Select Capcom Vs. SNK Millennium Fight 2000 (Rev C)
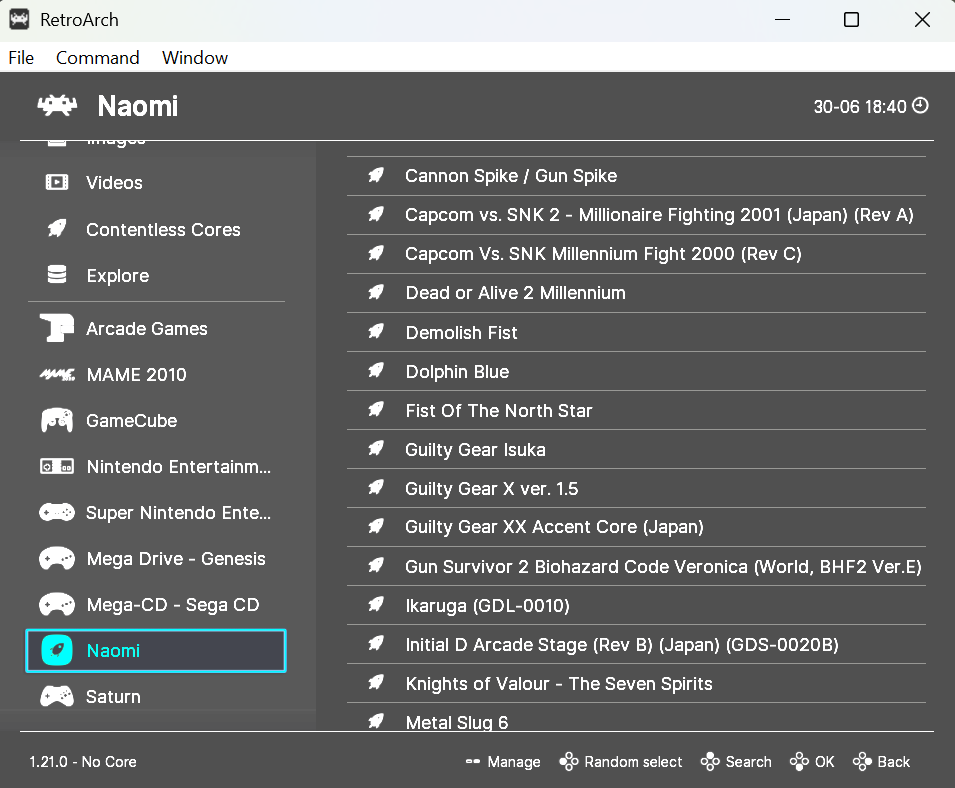Image resolution: width=955 pixels, height=788 pixels. point(636,254)
